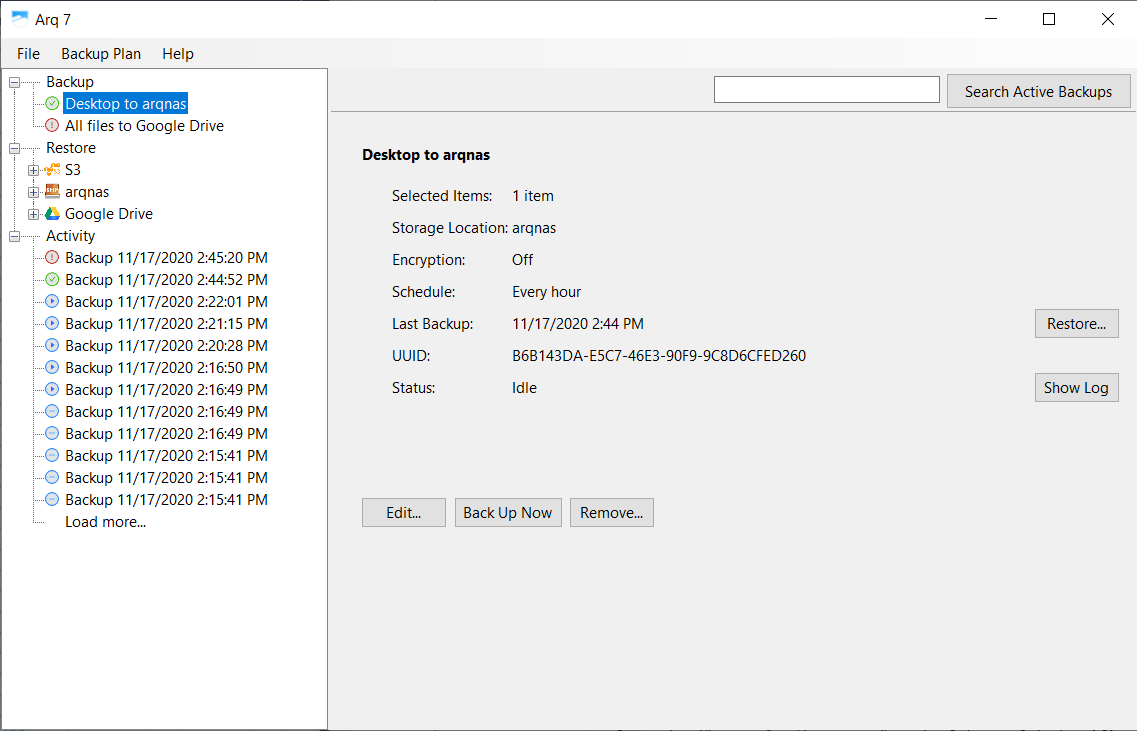Click Load more... in the Activity list

105,521
